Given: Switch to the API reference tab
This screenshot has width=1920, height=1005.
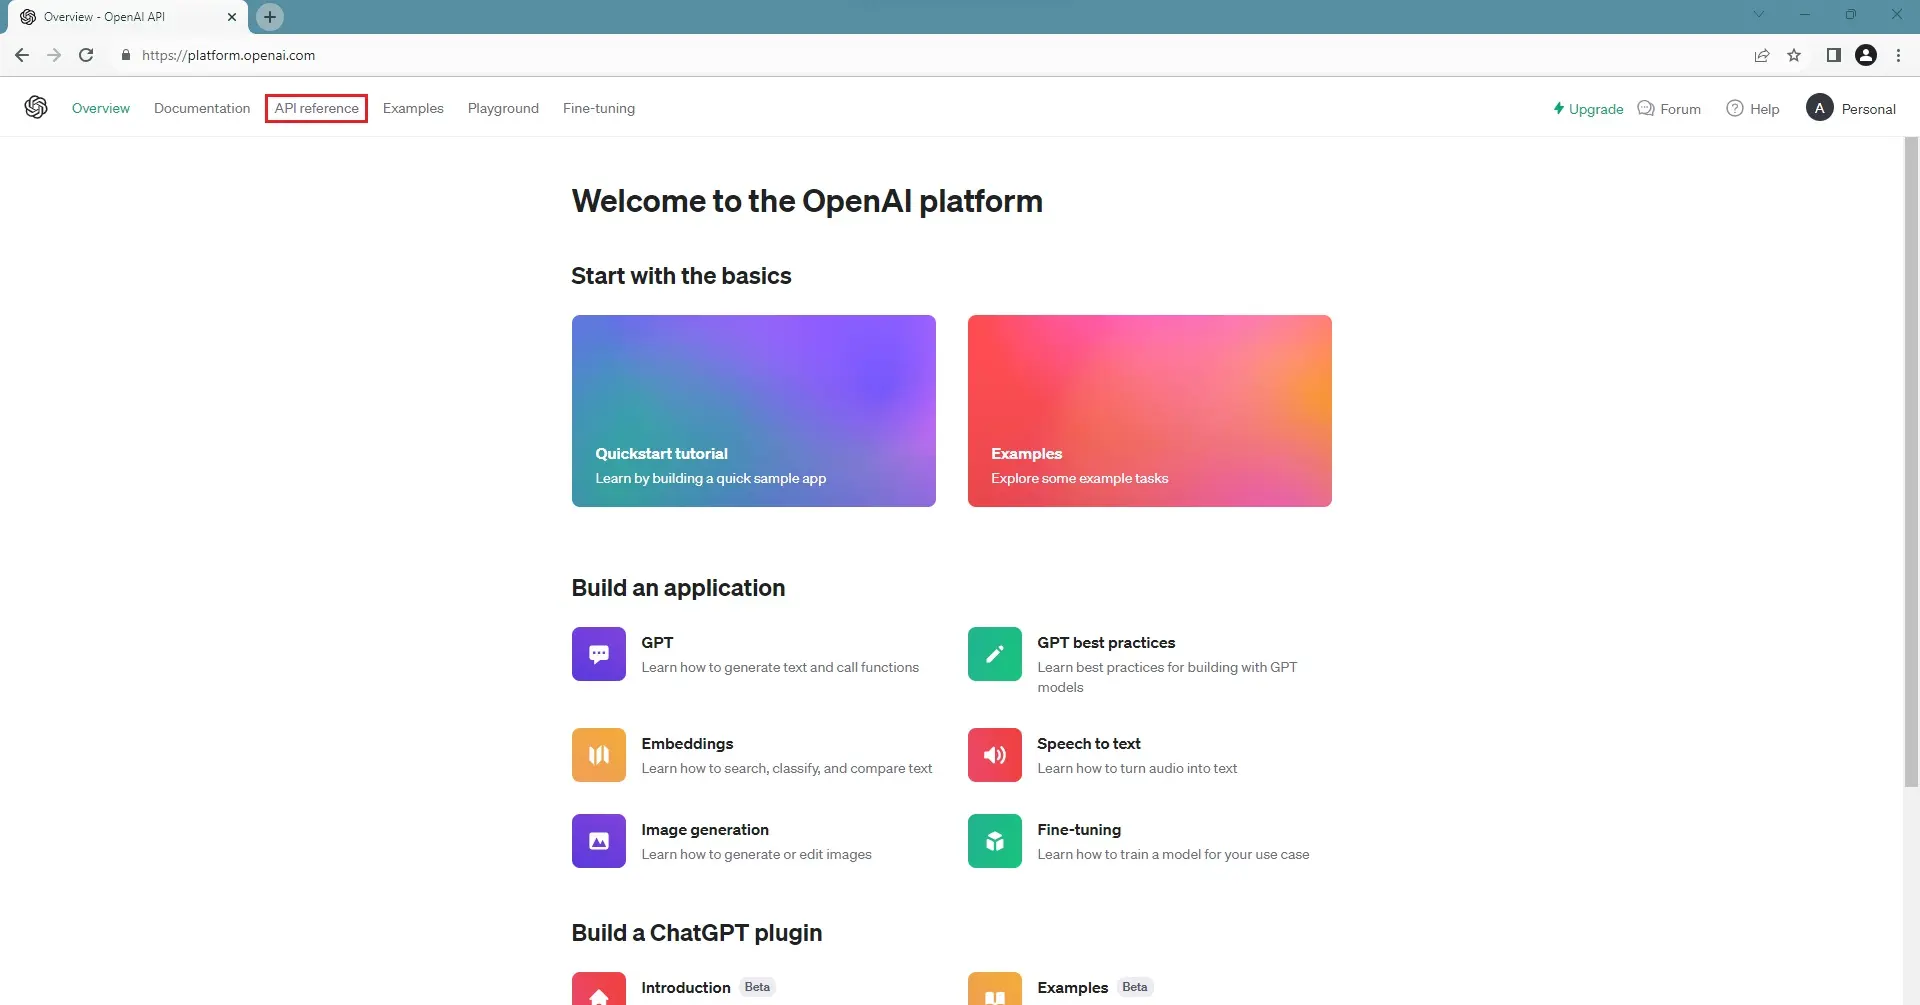Looking at the screenshot, I should [316, 108].
